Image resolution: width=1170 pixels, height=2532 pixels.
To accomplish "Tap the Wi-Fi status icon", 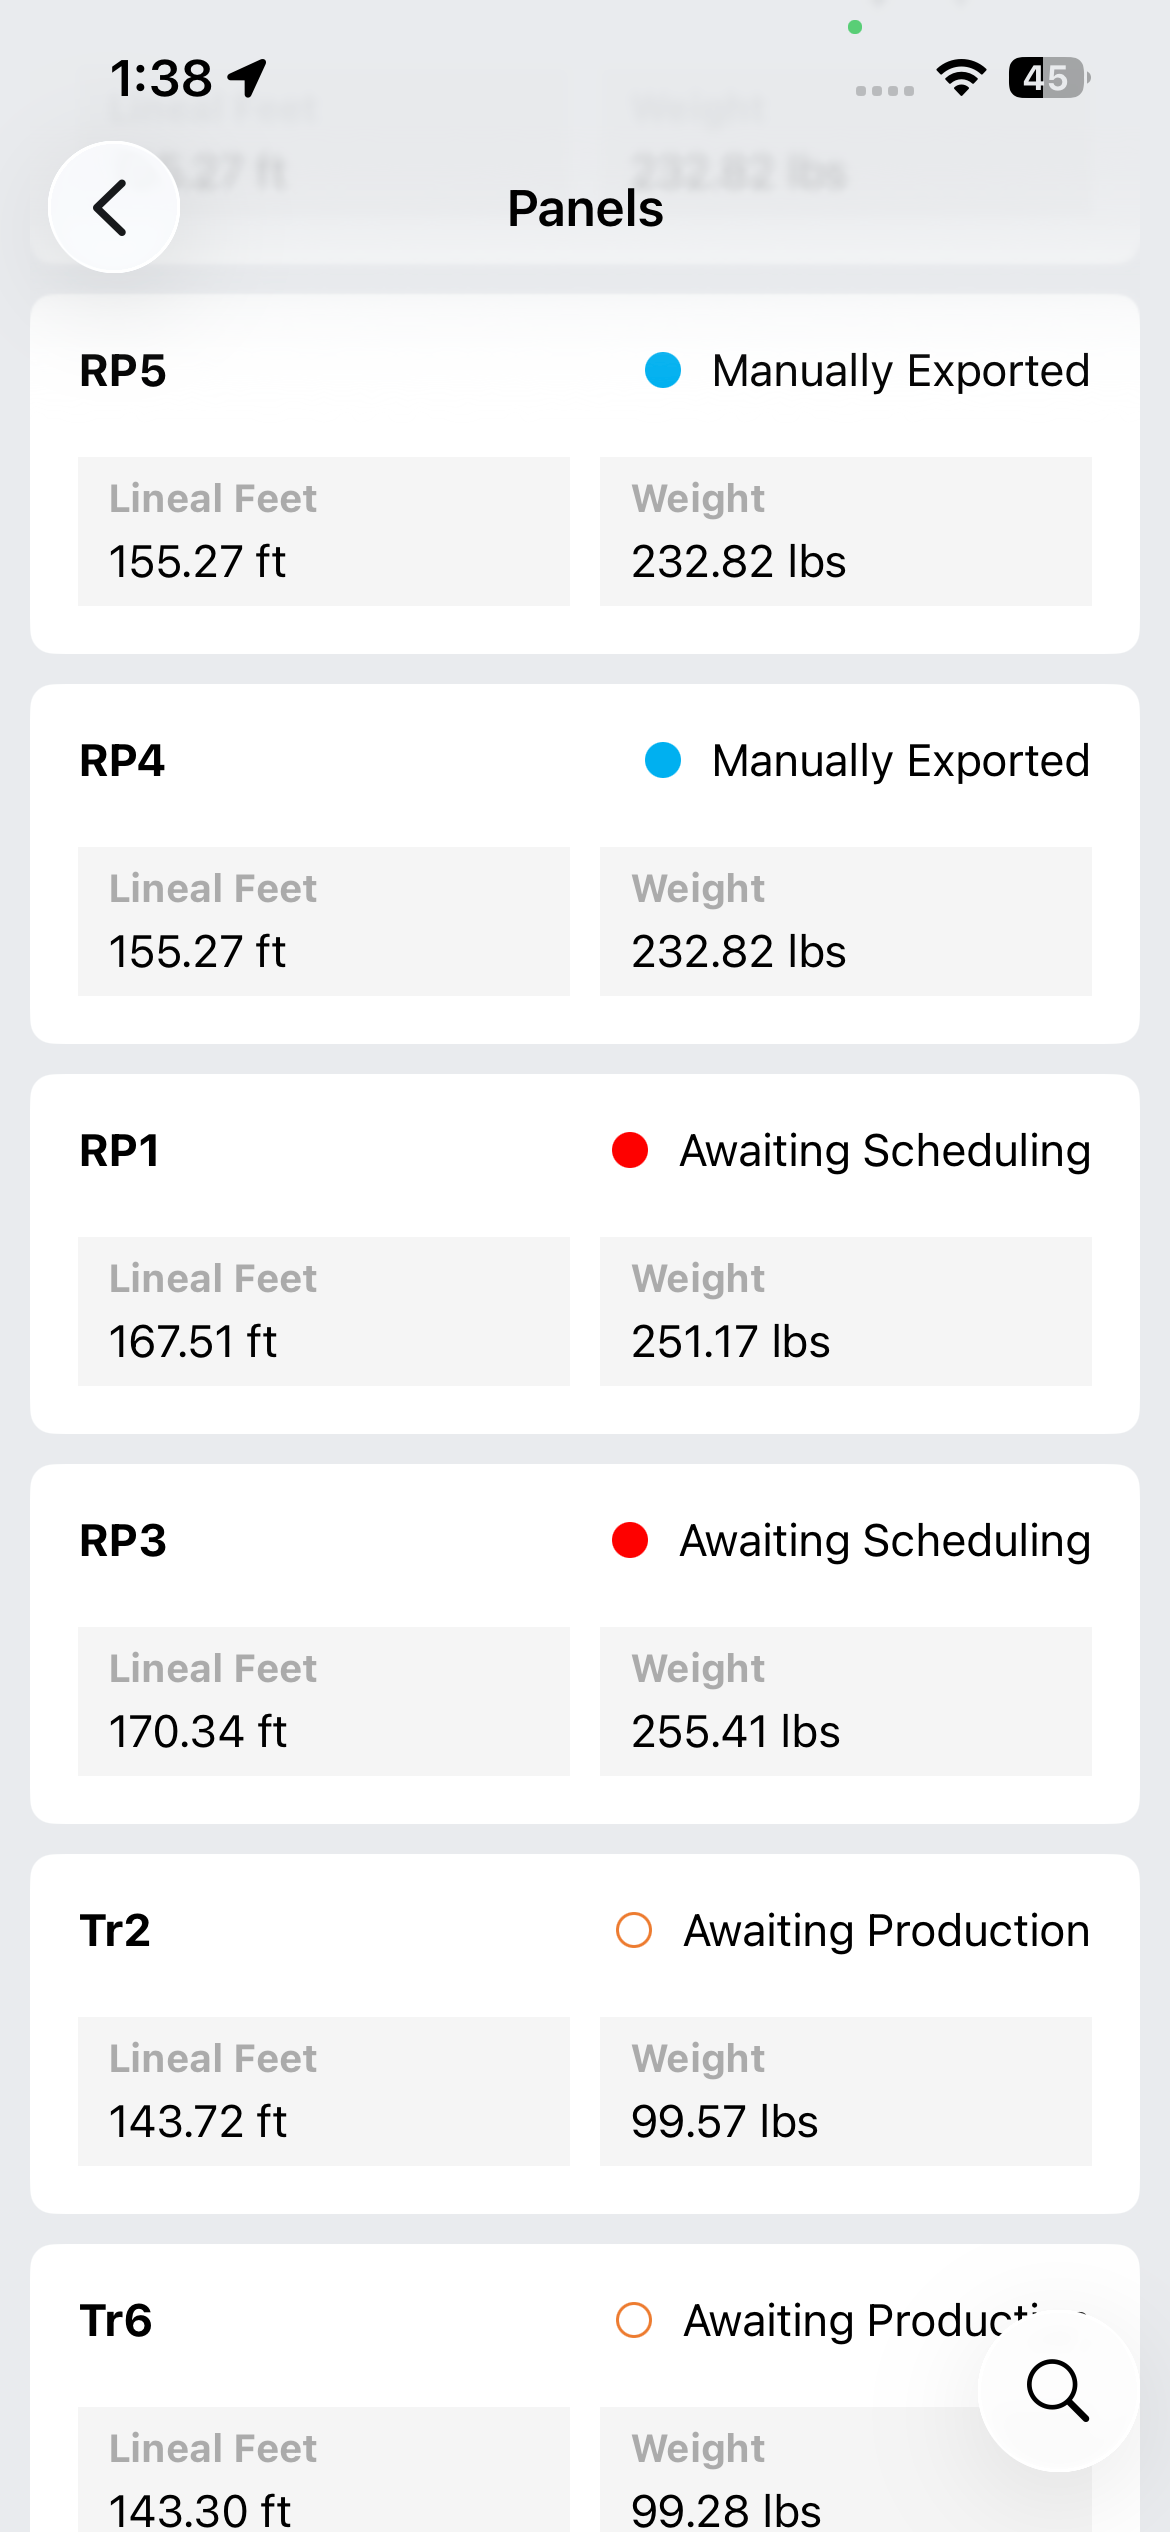I will 961,78.
